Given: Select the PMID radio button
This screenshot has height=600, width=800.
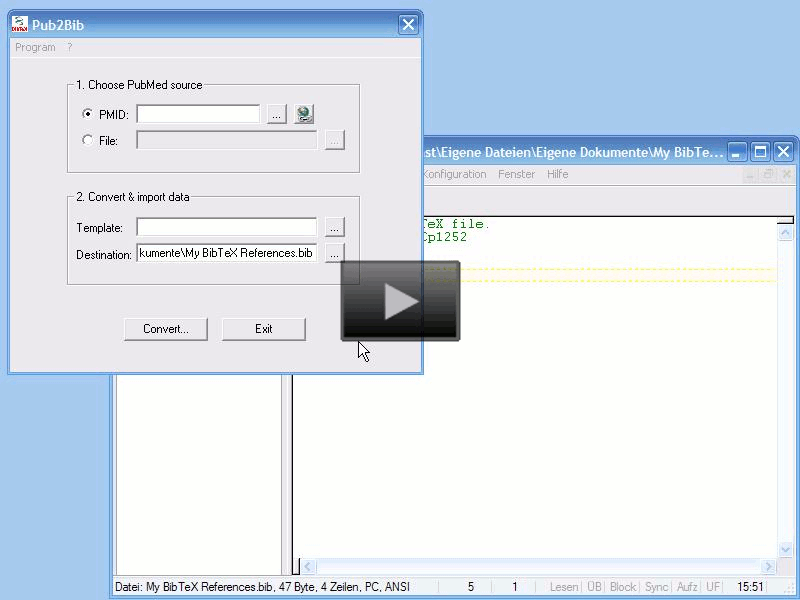Looking at the screenshot, I should pyautogui.click(x=88, y=115).
